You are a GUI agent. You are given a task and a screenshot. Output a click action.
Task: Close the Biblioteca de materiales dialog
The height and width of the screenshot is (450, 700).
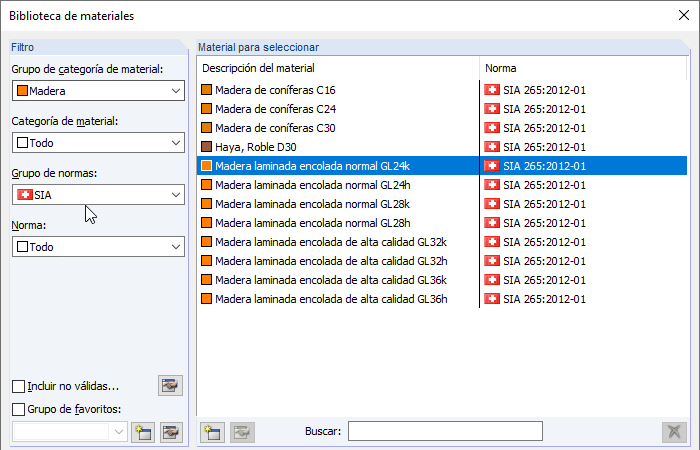(x=681, y=15)
